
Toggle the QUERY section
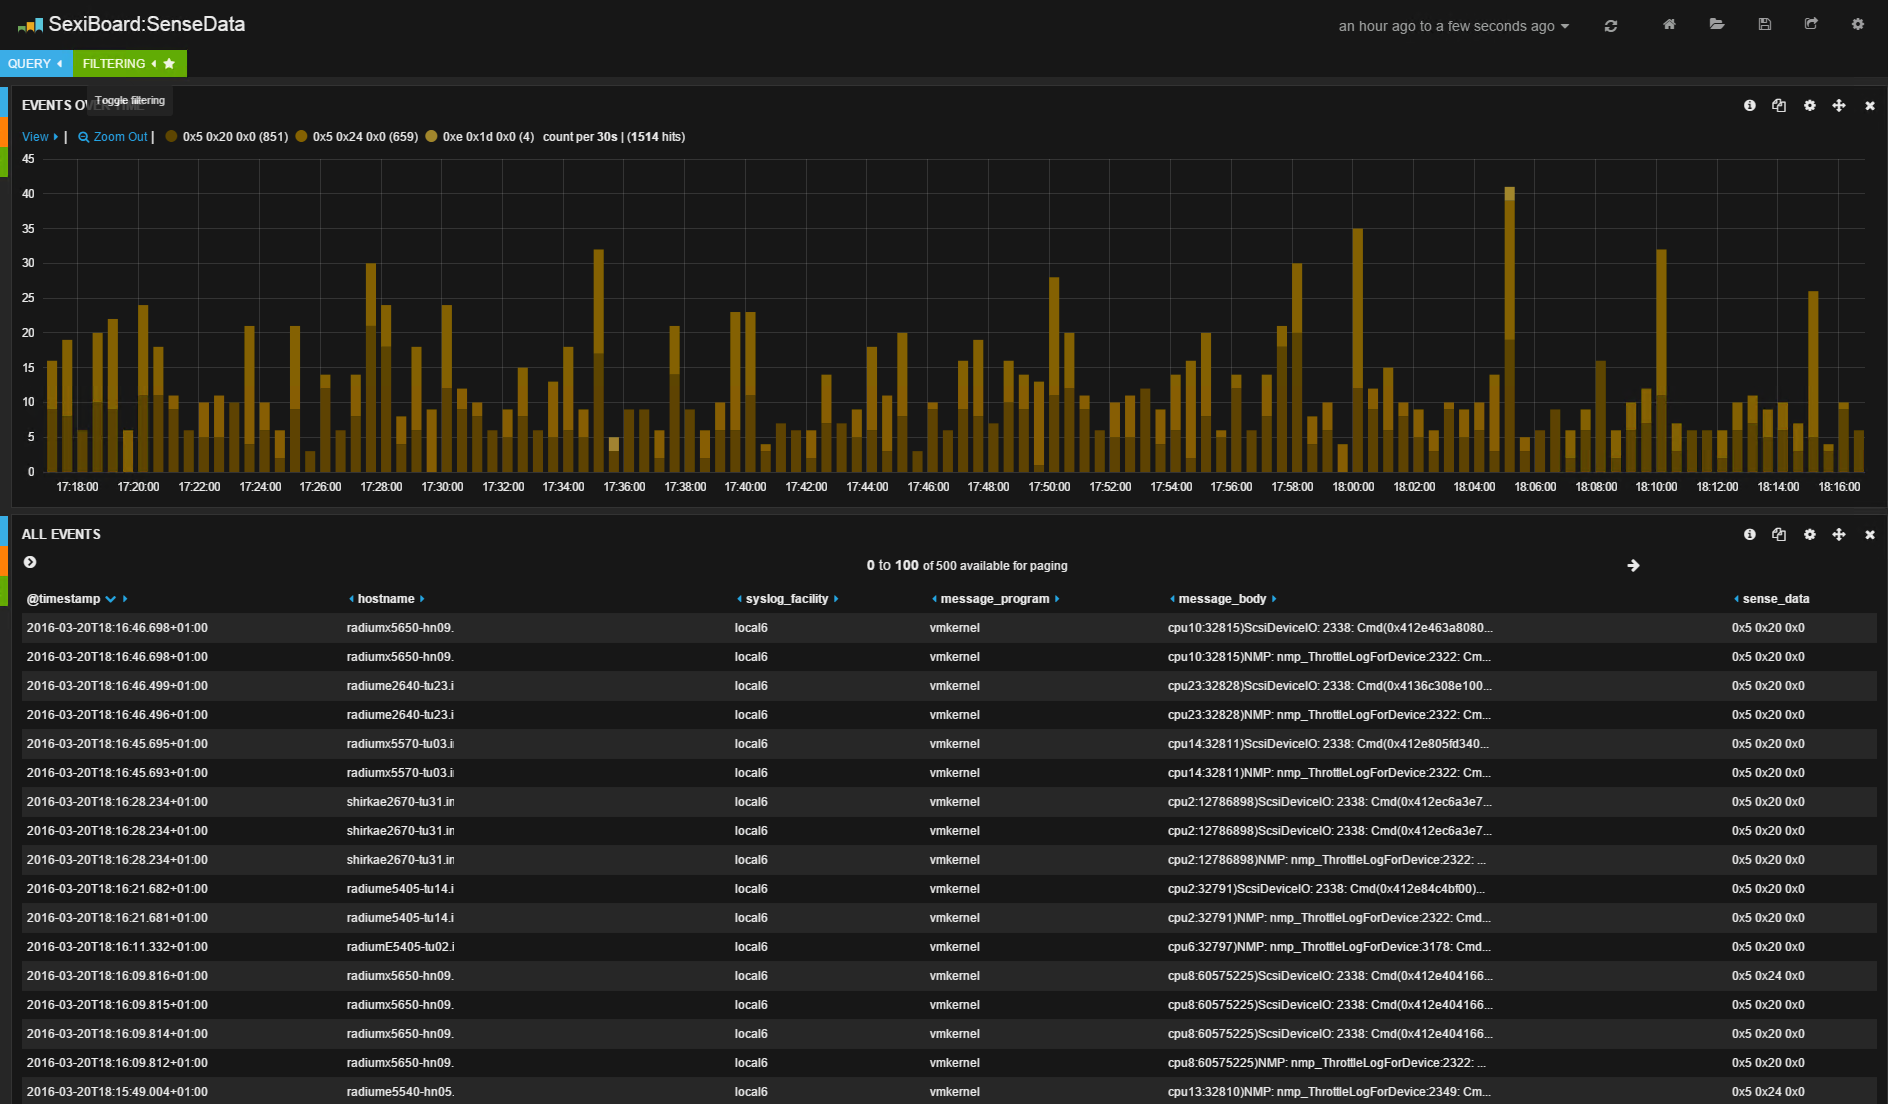[35, 64]
